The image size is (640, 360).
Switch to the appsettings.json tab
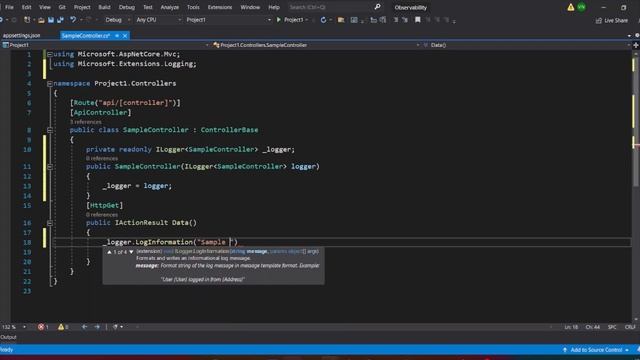pyautogui.click(x=22, y=36)
